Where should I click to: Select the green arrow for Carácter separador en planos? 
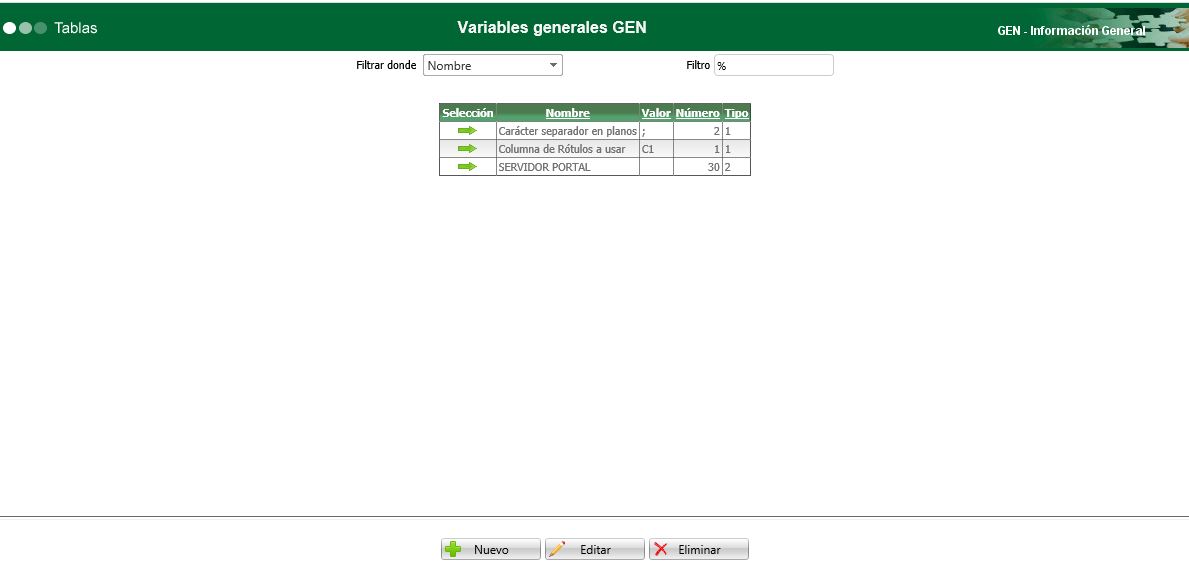(x=466, y=130)
